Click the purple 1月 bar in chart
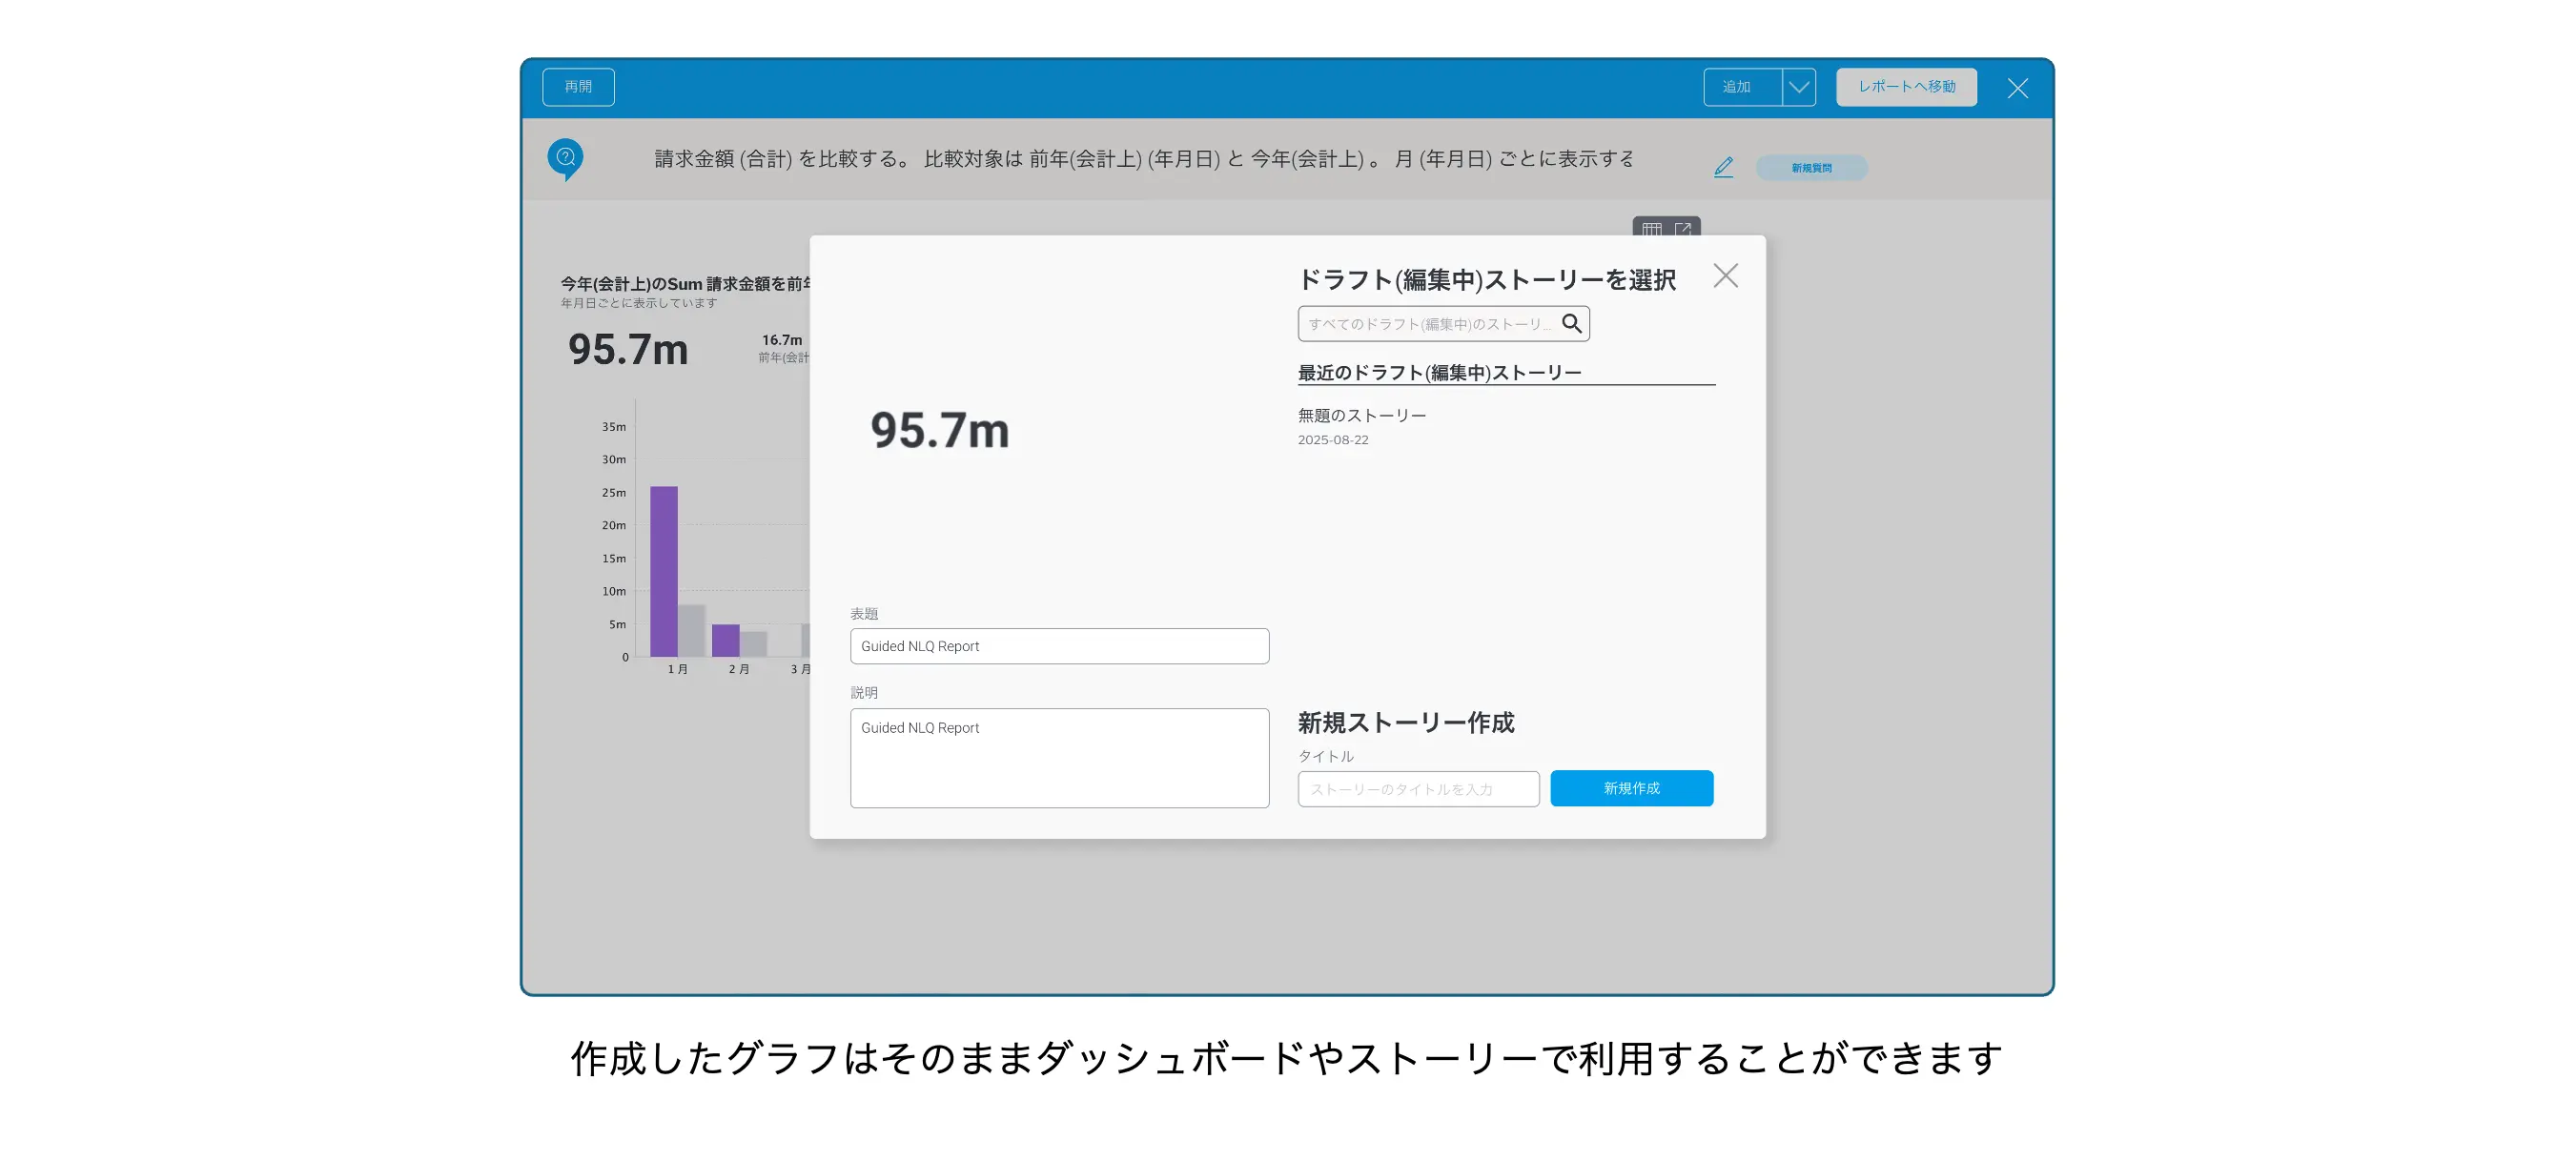 tap(663, 571)
